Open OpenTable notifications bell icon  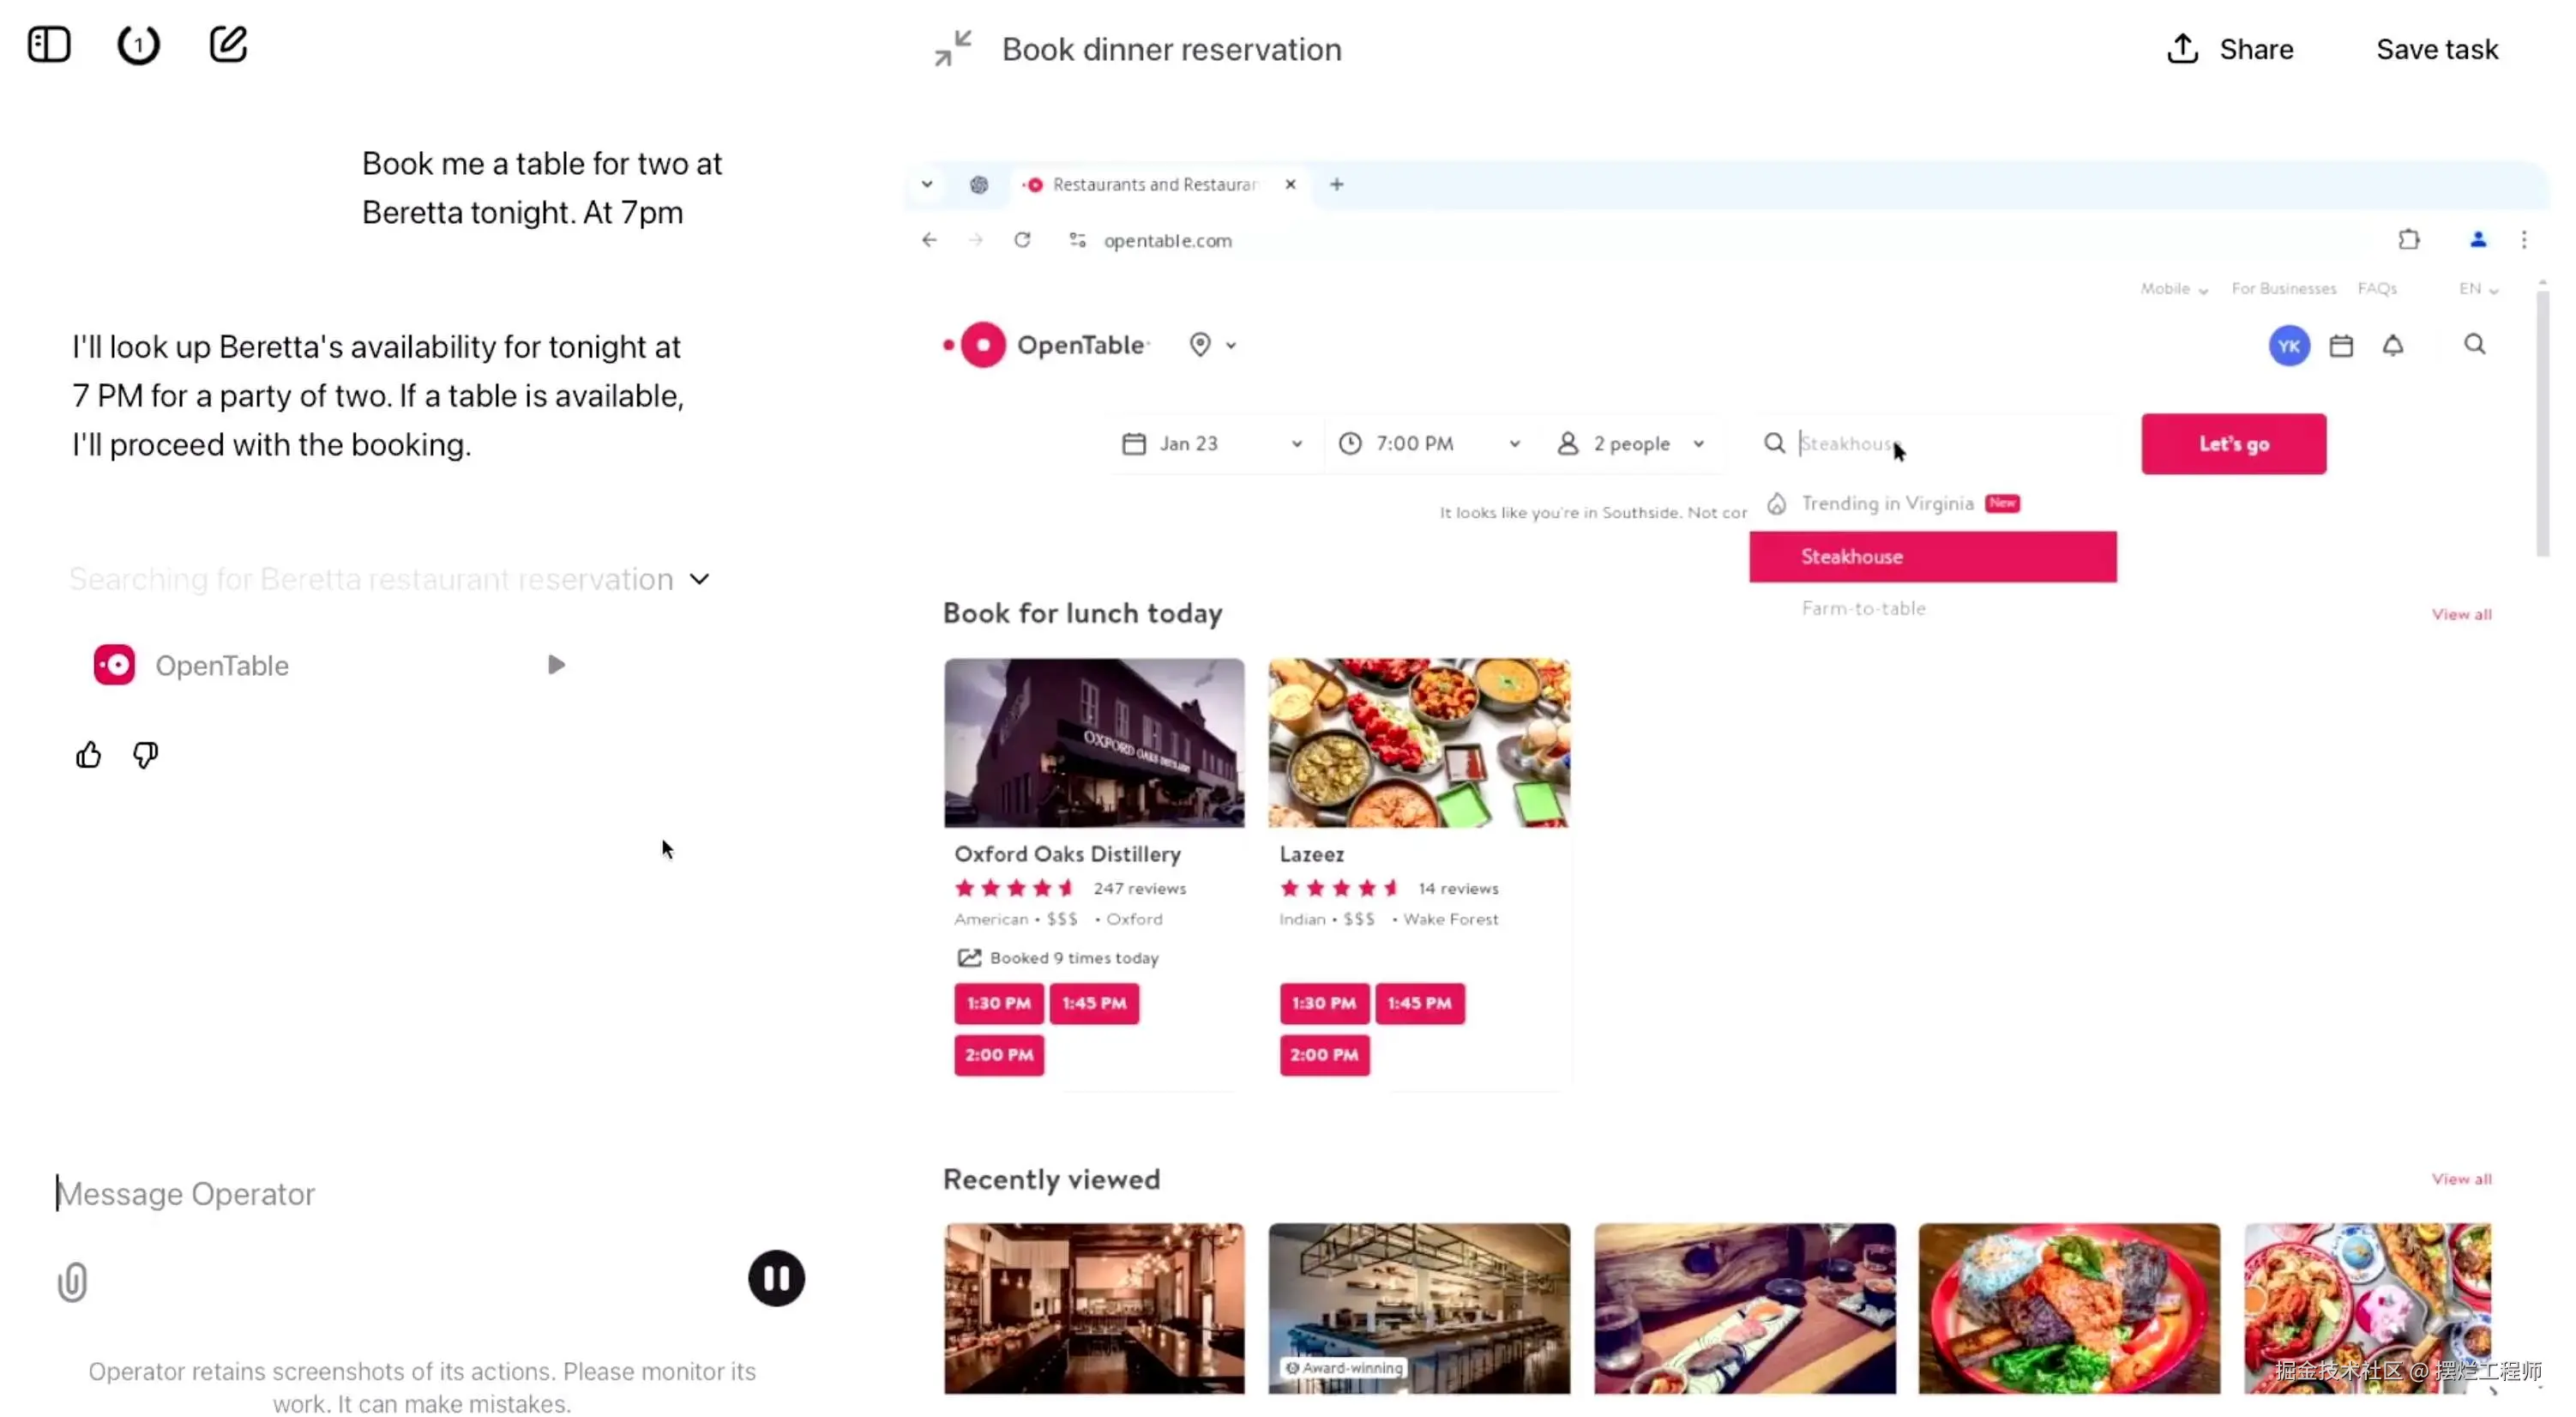(2392, 346)
